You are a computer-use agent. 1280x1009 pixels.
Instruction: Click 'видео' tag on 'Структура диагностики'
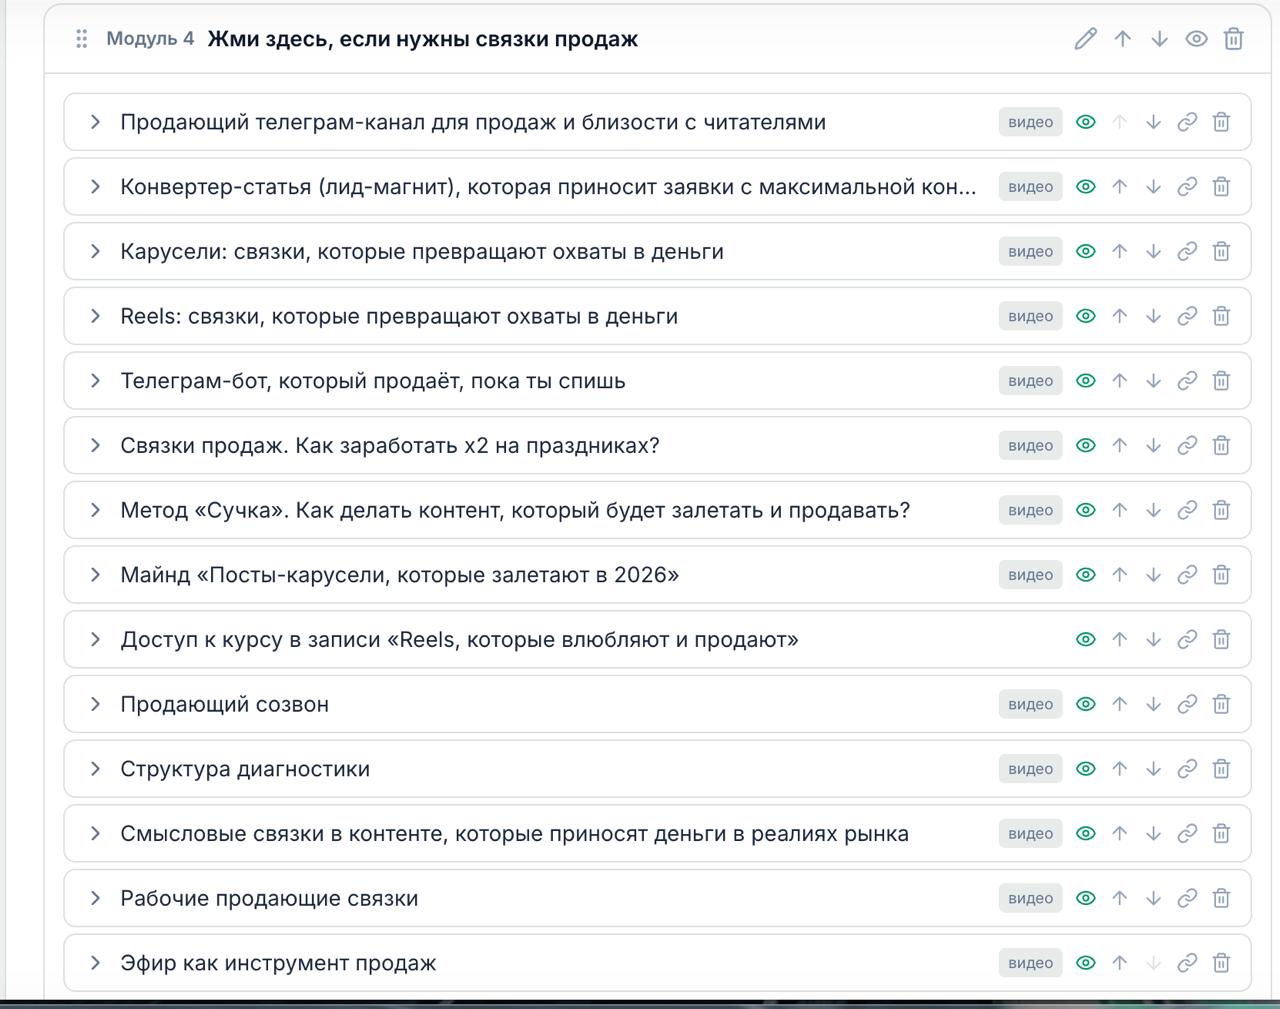1030,769
